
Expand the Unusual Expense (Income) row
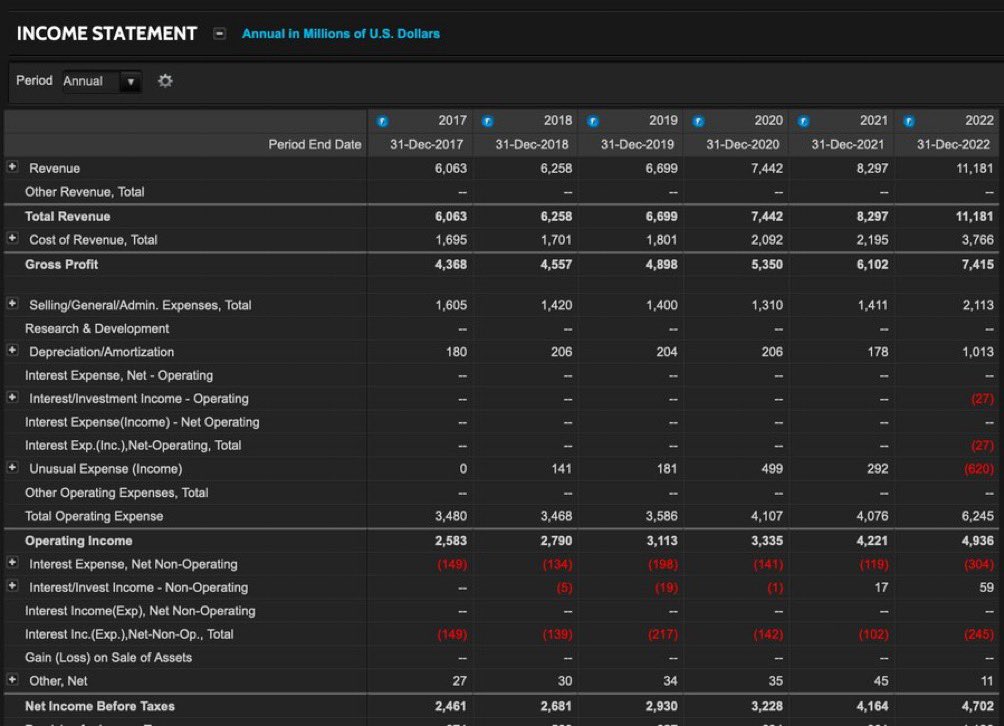[12, 467]
